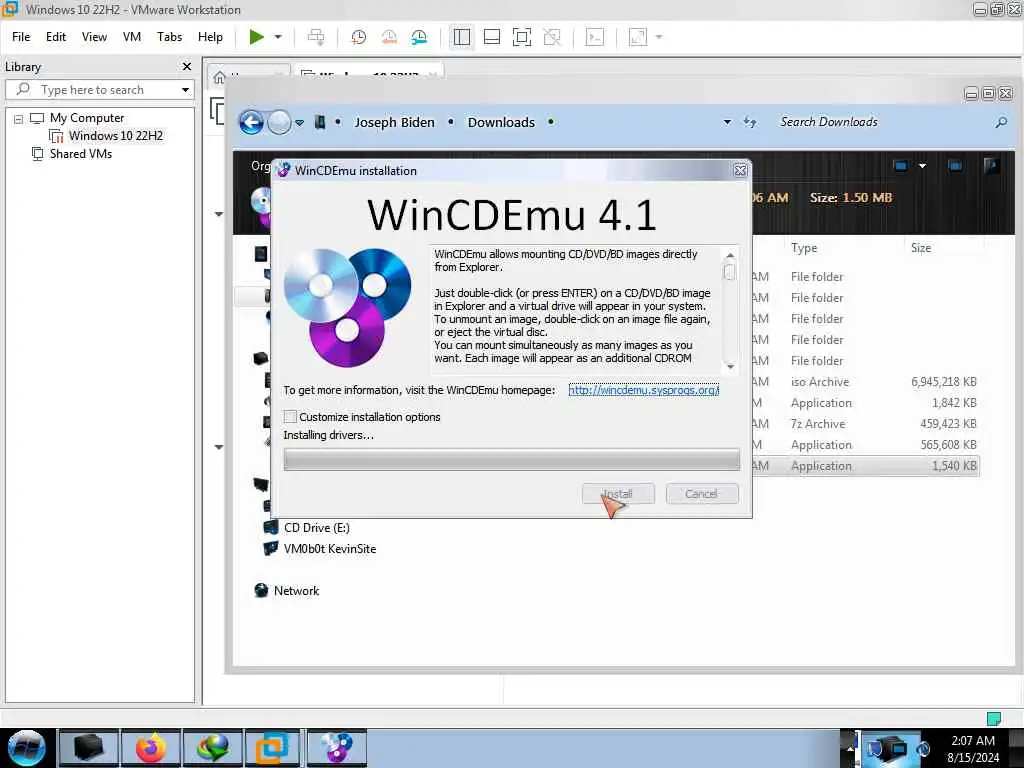Viewport: 1024px width, 768px height.
Task: Click the stretch guest display icon
Action: pyautogui.click(x=638, y=37)
